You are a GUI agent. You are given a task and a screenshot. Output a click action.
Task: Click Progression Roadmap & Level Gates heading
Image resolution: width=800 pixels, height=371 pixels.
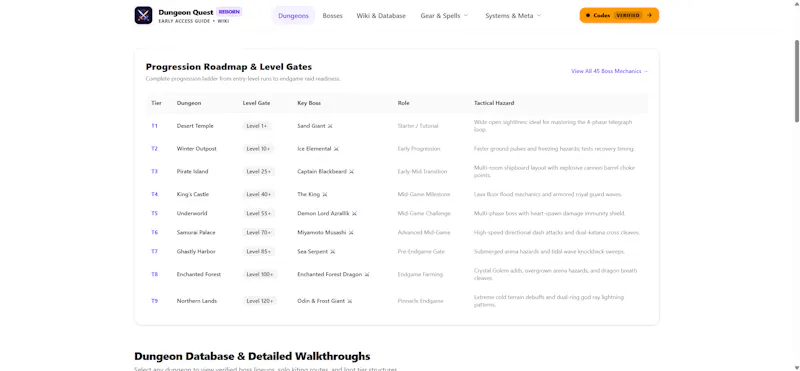coord(229,67)
